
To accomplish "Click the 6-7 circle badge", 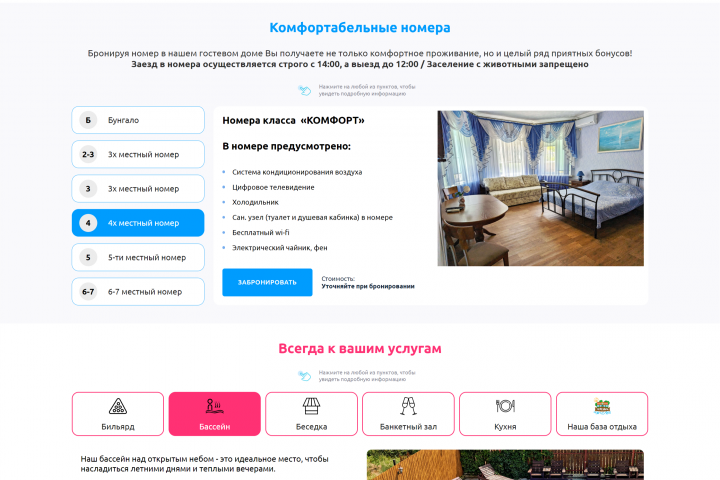I will pyautogui.click(x=88, y=292).
